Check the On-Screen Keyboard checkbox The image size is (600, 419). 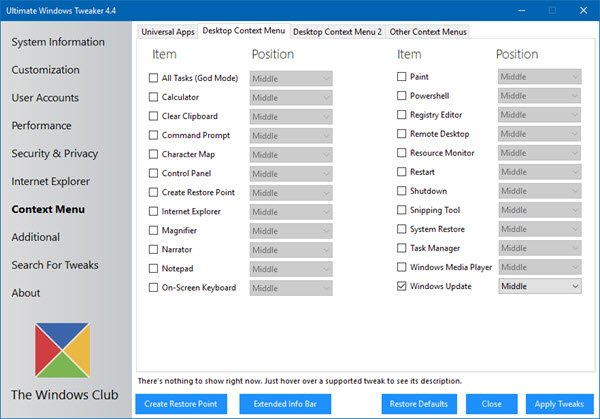point(153,287)
